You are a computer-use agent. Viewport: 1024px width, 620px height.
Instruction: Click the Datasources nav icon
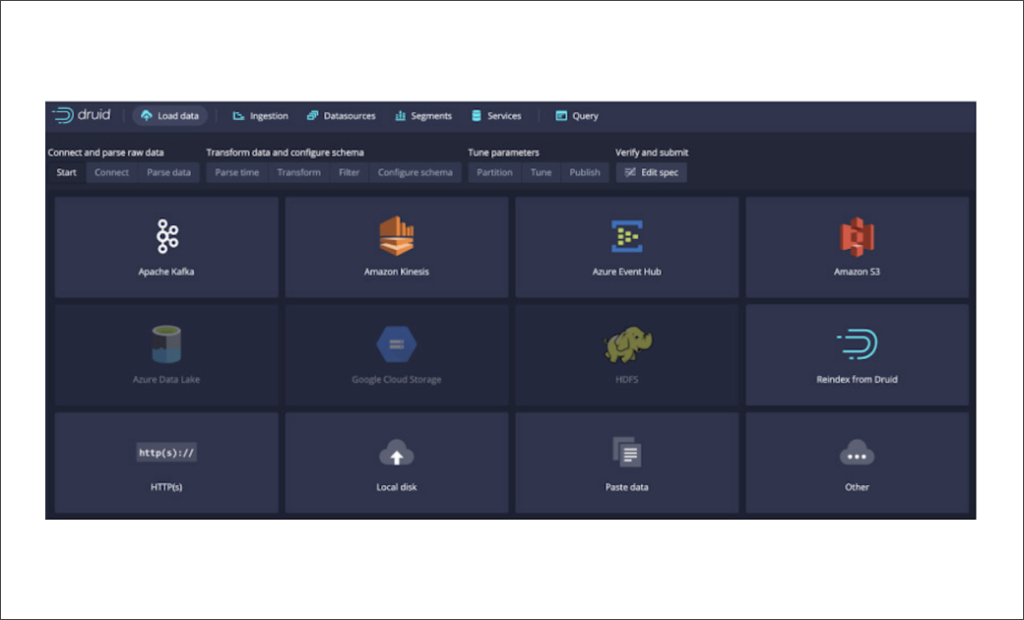[x=312, y=116]
